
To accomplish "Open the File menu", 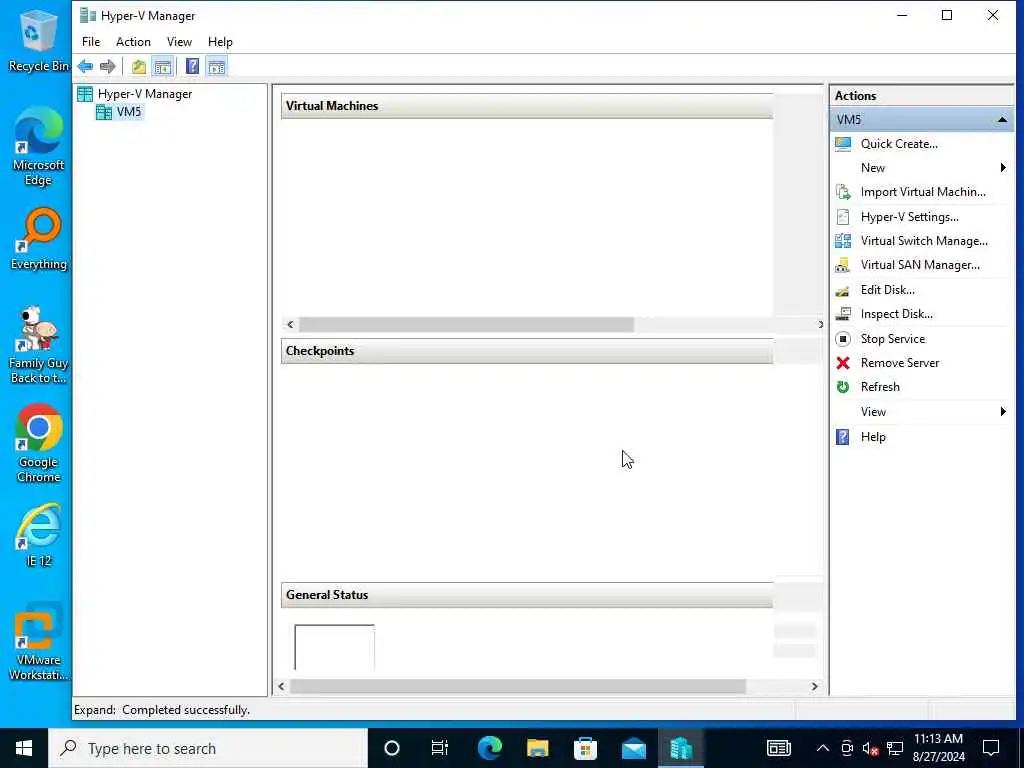I will 91,42.
